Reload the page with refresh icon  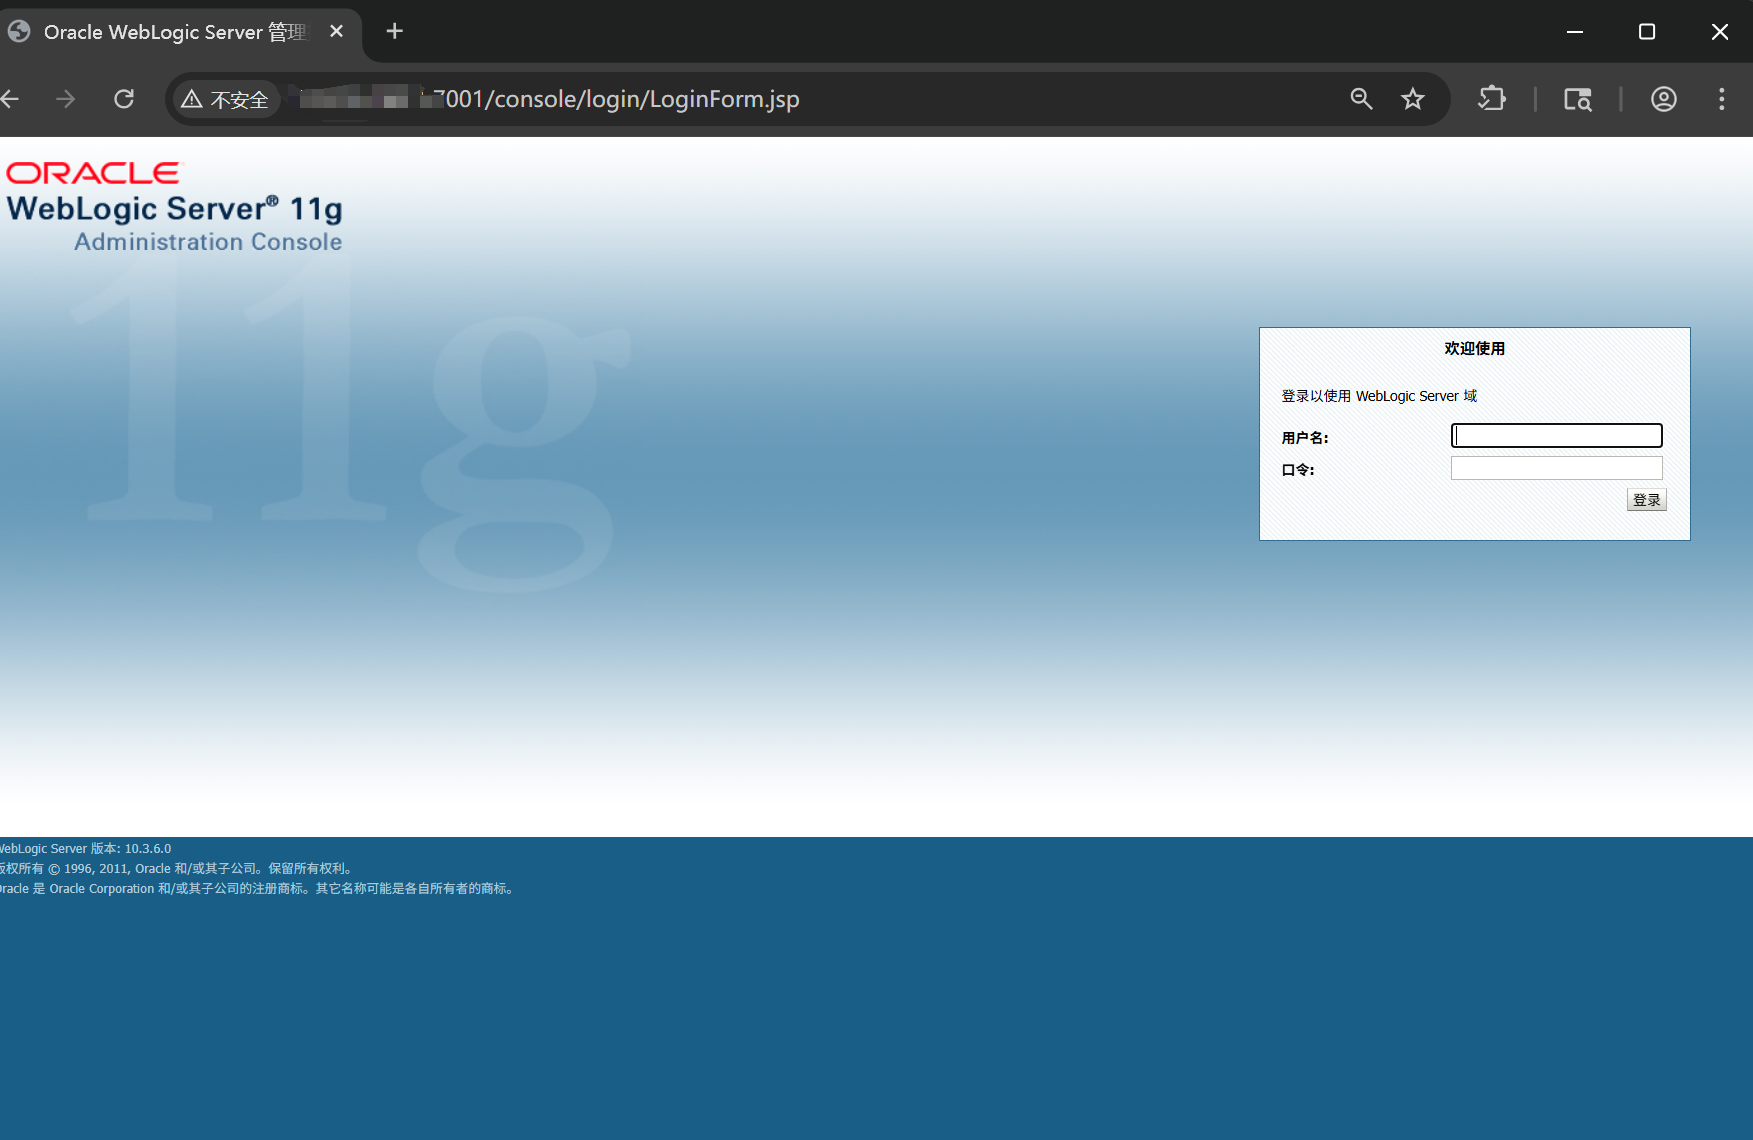pos(124,99)
